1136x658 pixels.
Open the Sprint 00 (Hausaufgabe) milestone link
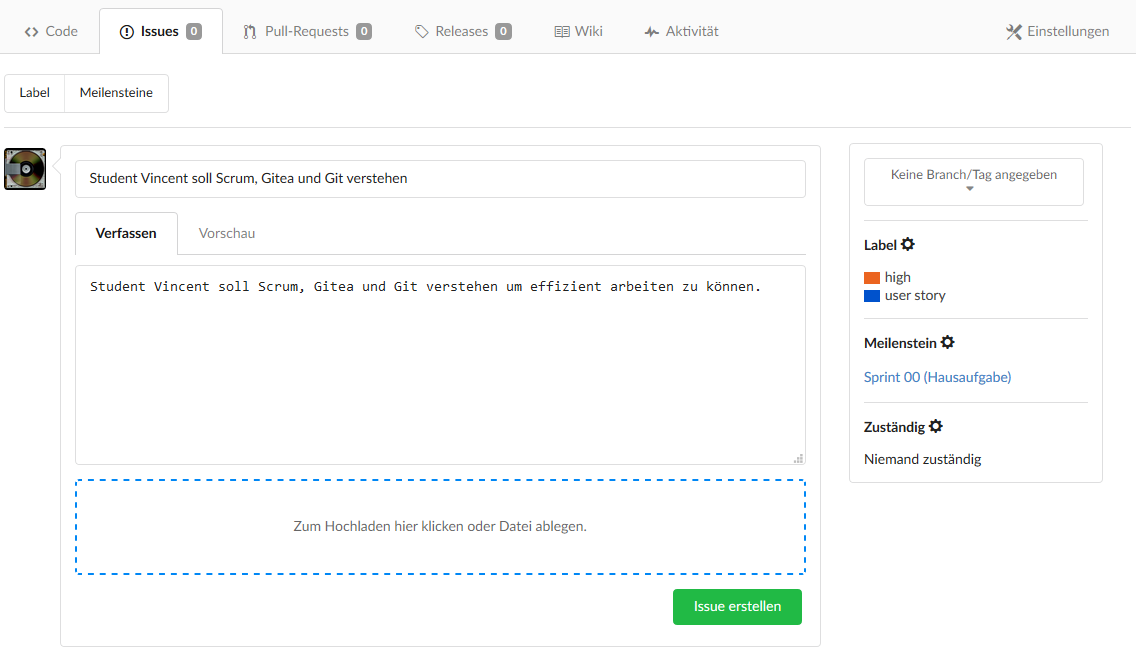[937, 377]
